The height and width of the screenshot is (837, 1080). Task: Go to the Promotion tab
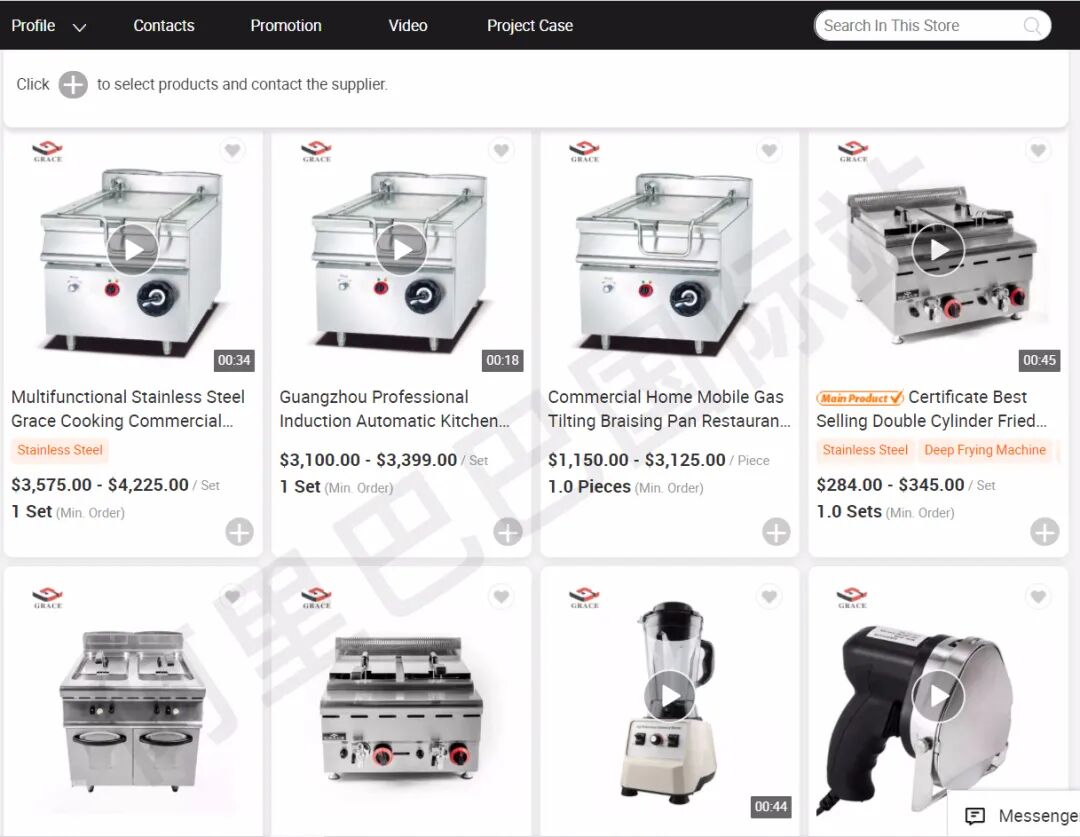pos(286,25)
